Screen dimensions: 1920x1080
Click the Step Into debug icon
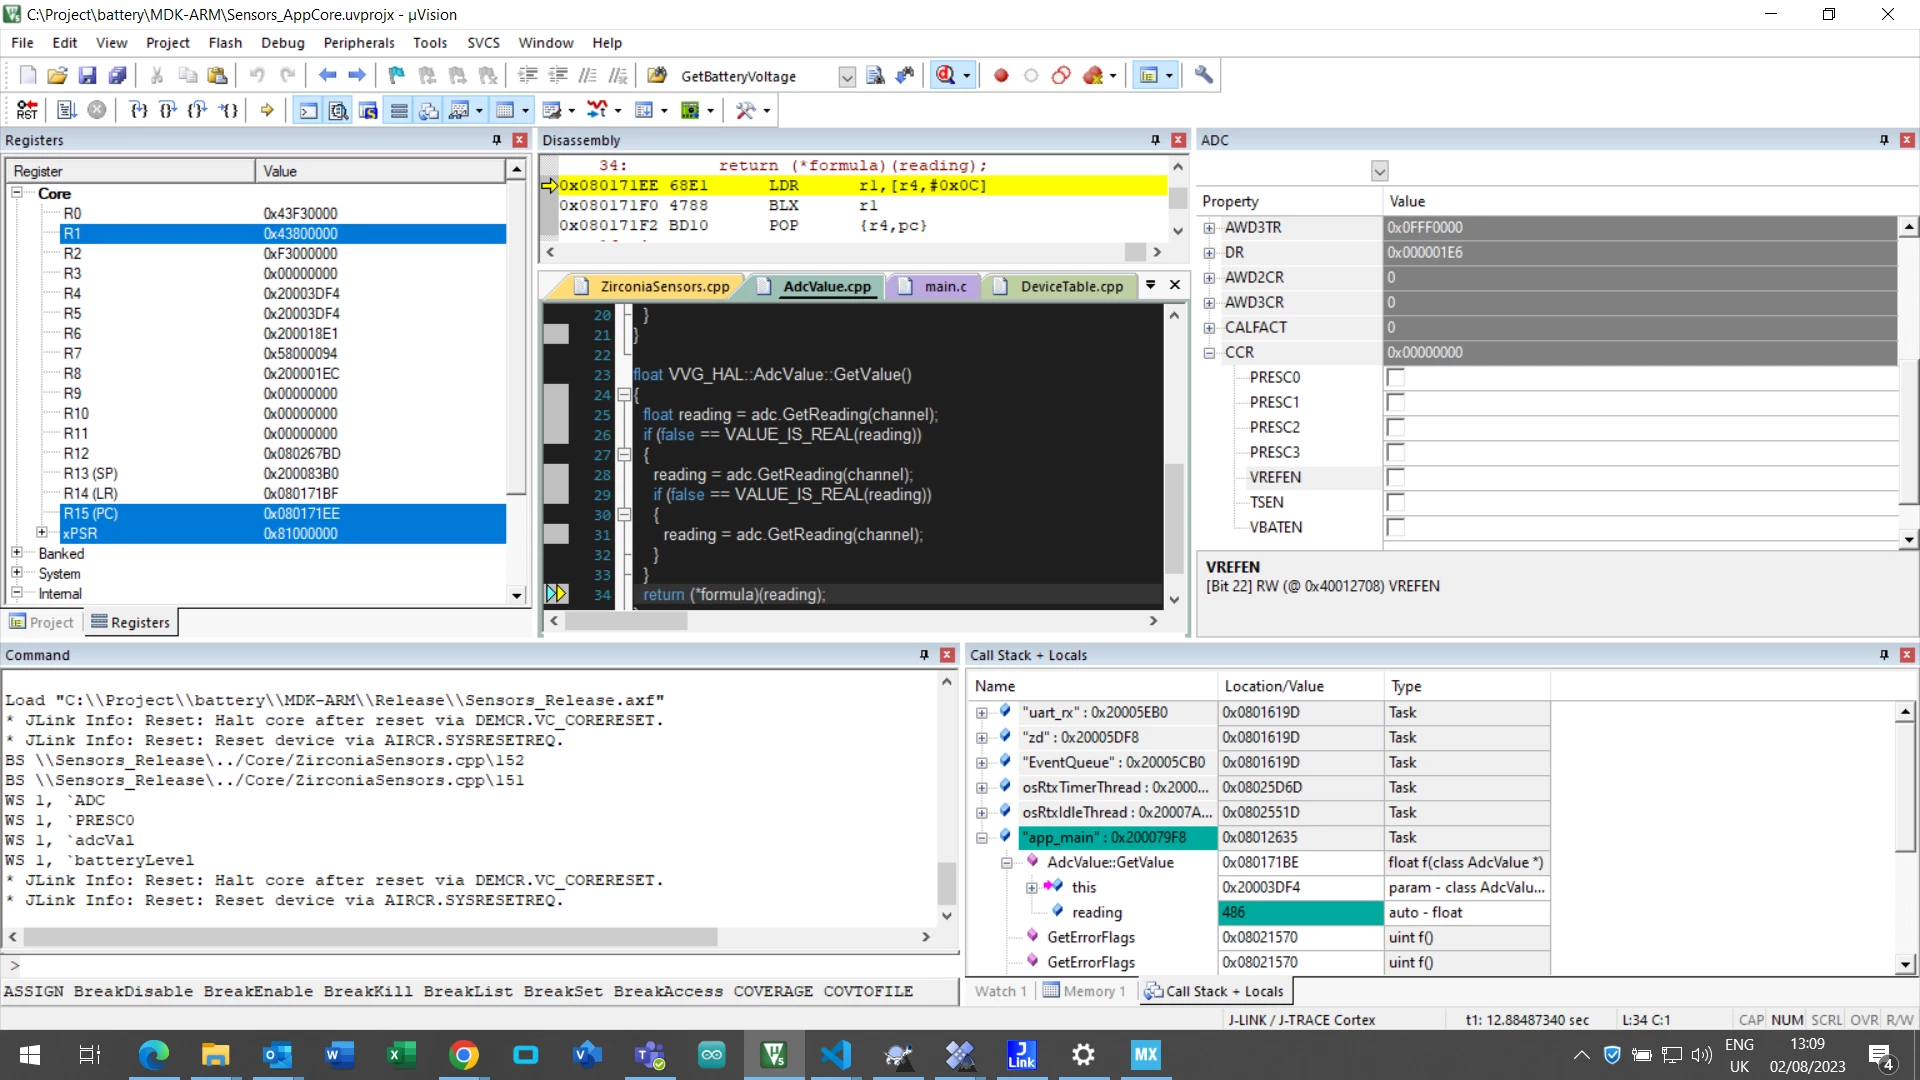[139, 110]
